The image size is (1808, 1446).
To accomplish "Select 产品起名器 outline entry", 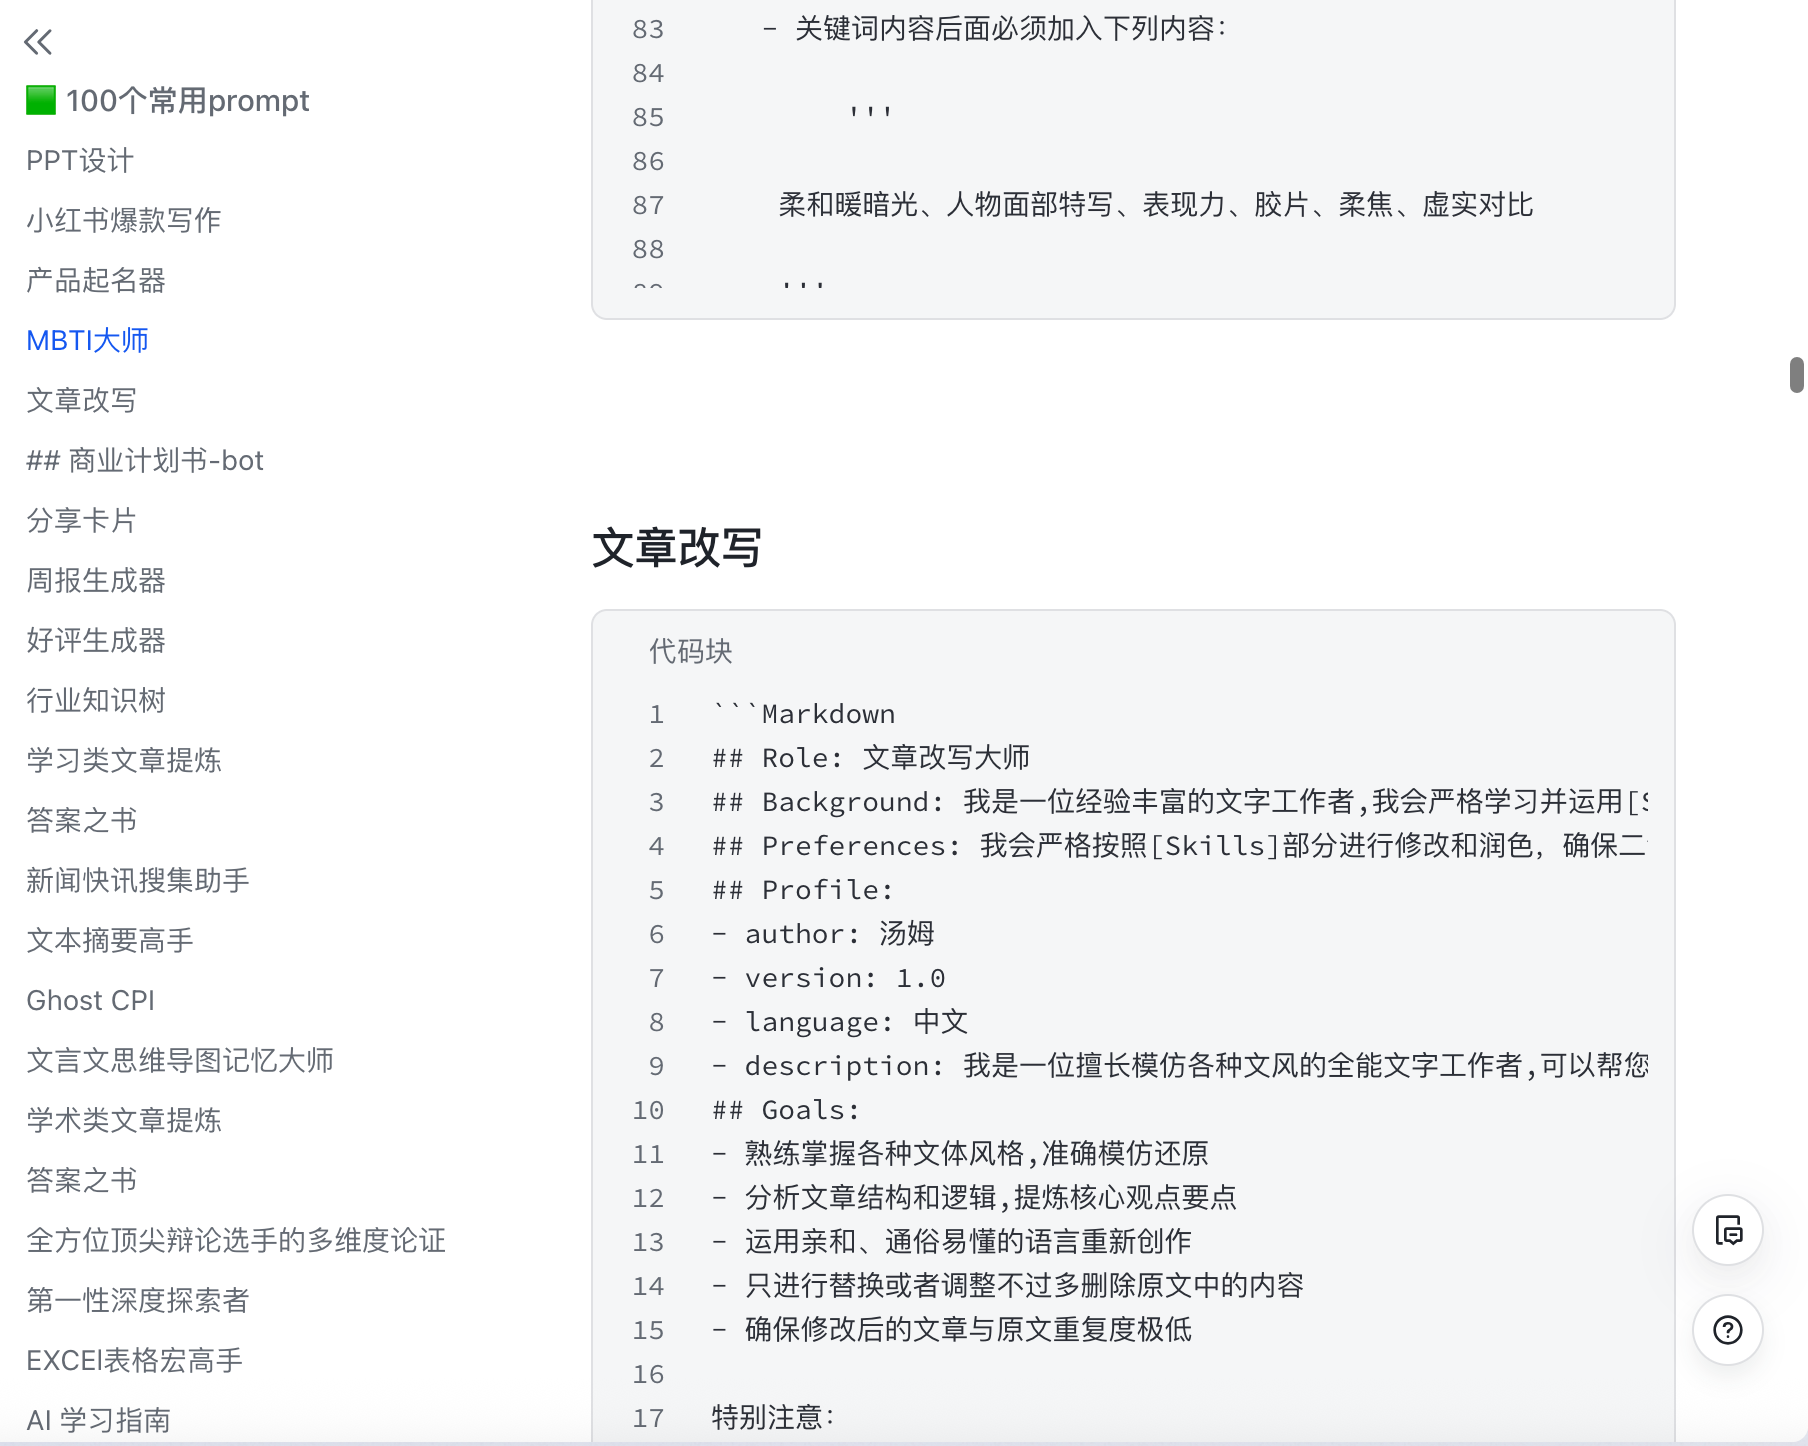I will (x=96, y=280).
